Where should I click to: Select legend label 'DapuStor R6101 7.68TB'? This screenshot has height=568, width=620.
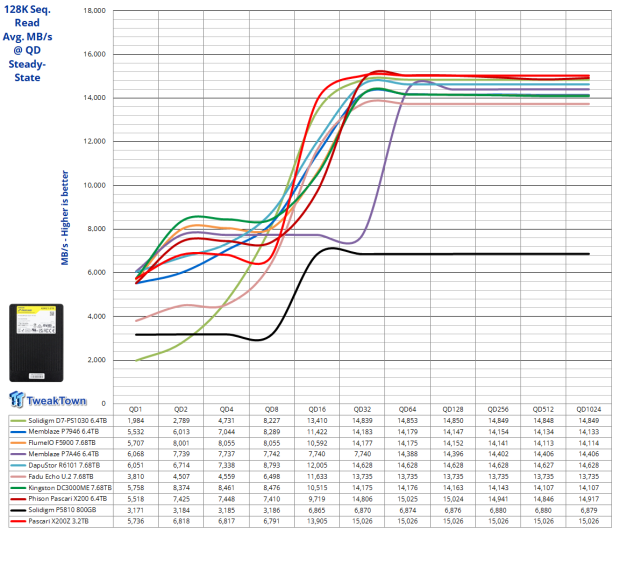[x=64, y=466]
